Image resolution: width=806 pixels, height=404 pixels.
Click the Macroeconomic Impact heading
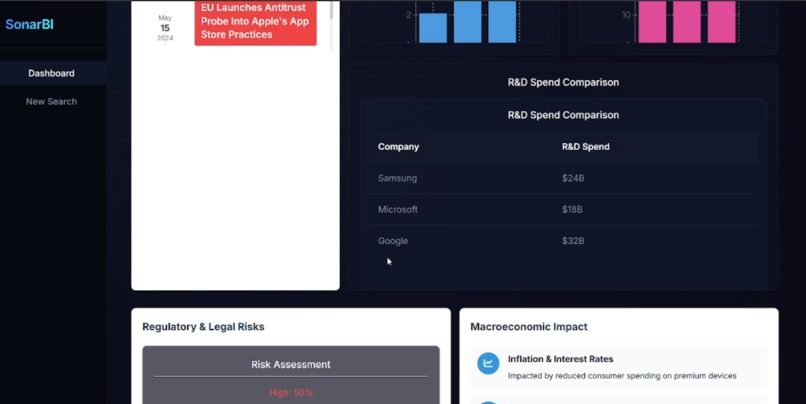tap(528, 326)
